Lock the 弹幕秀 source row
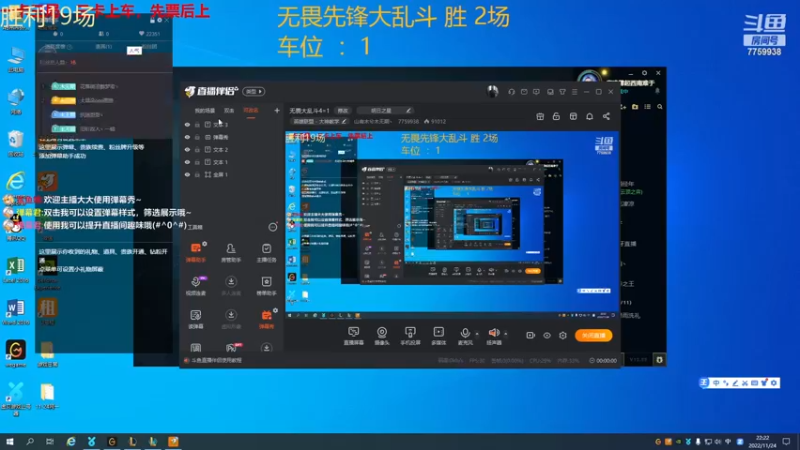This screenshot has width=800, height=450. coord(197,137)
